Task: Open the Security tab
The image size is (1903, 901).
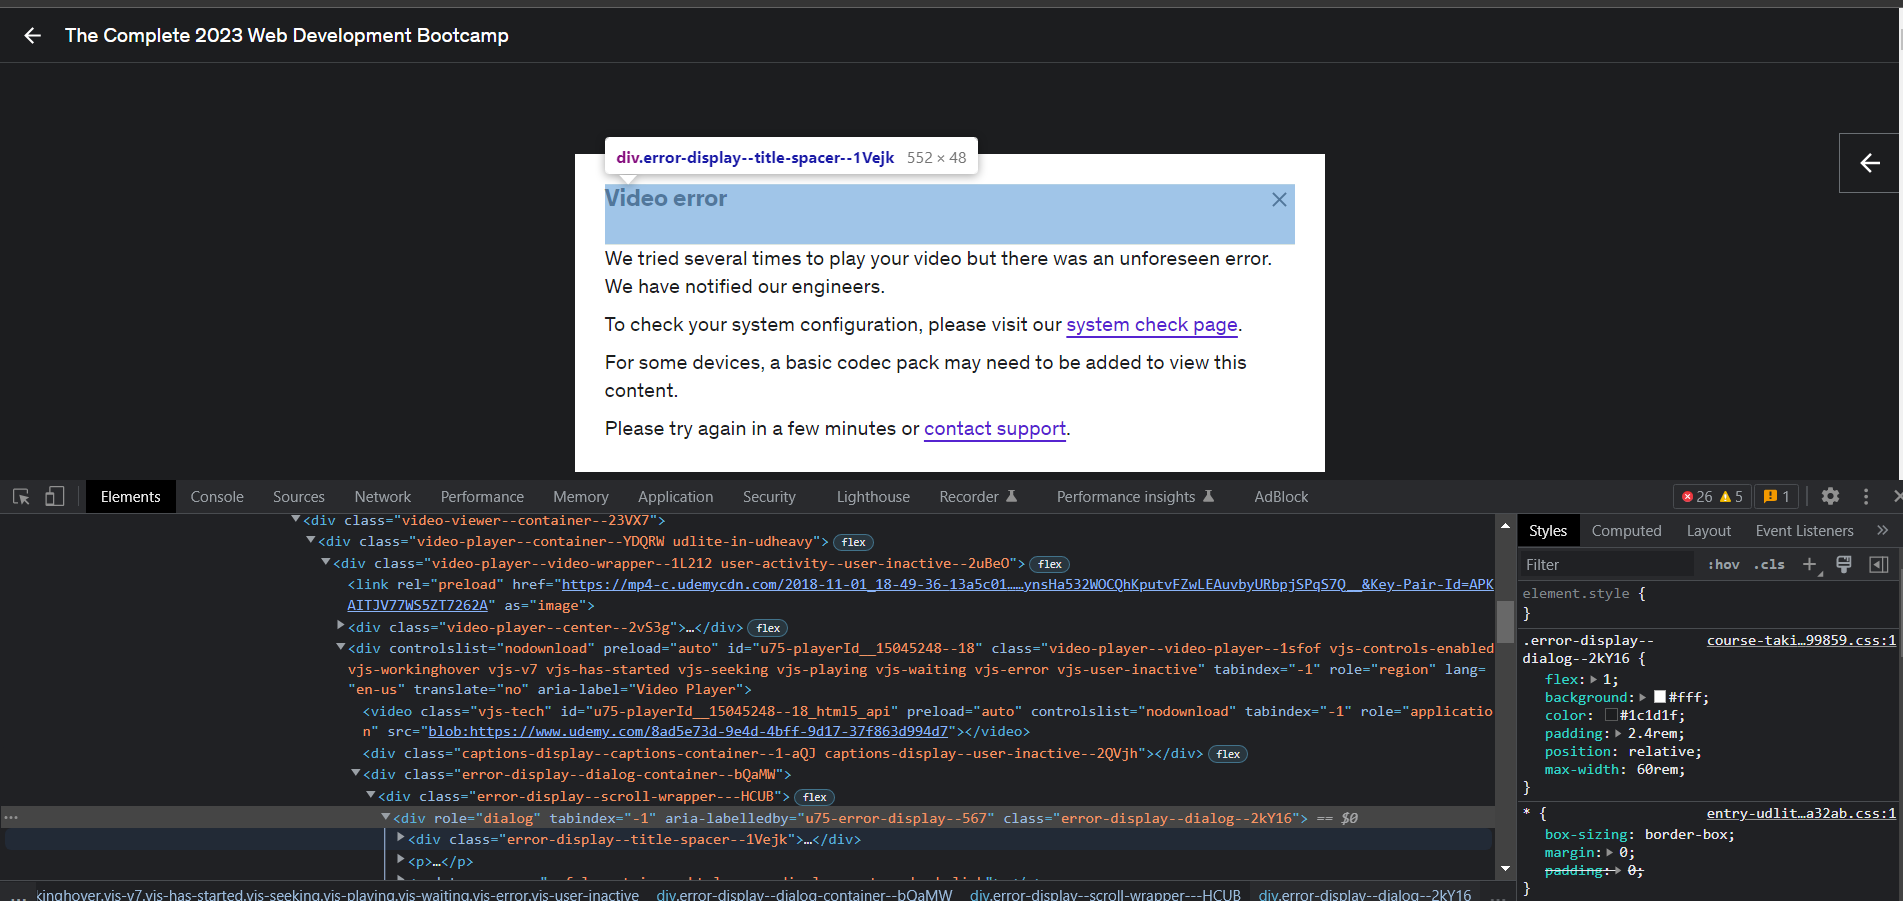Action: click(x=769, y=497)
